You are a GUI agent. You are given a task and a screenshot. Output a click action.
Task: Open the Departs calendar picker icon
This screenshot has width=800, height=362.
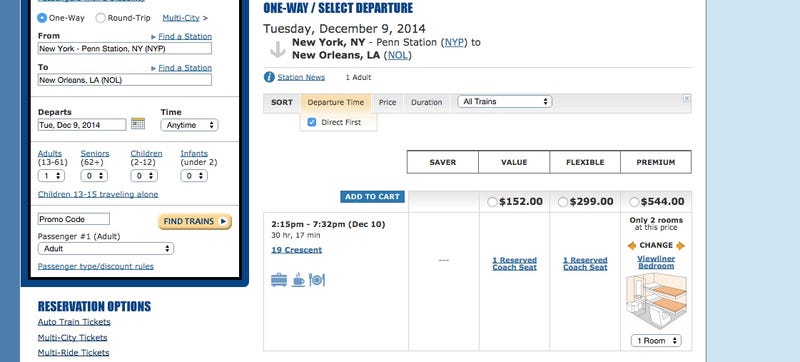(x=138, y=124)
